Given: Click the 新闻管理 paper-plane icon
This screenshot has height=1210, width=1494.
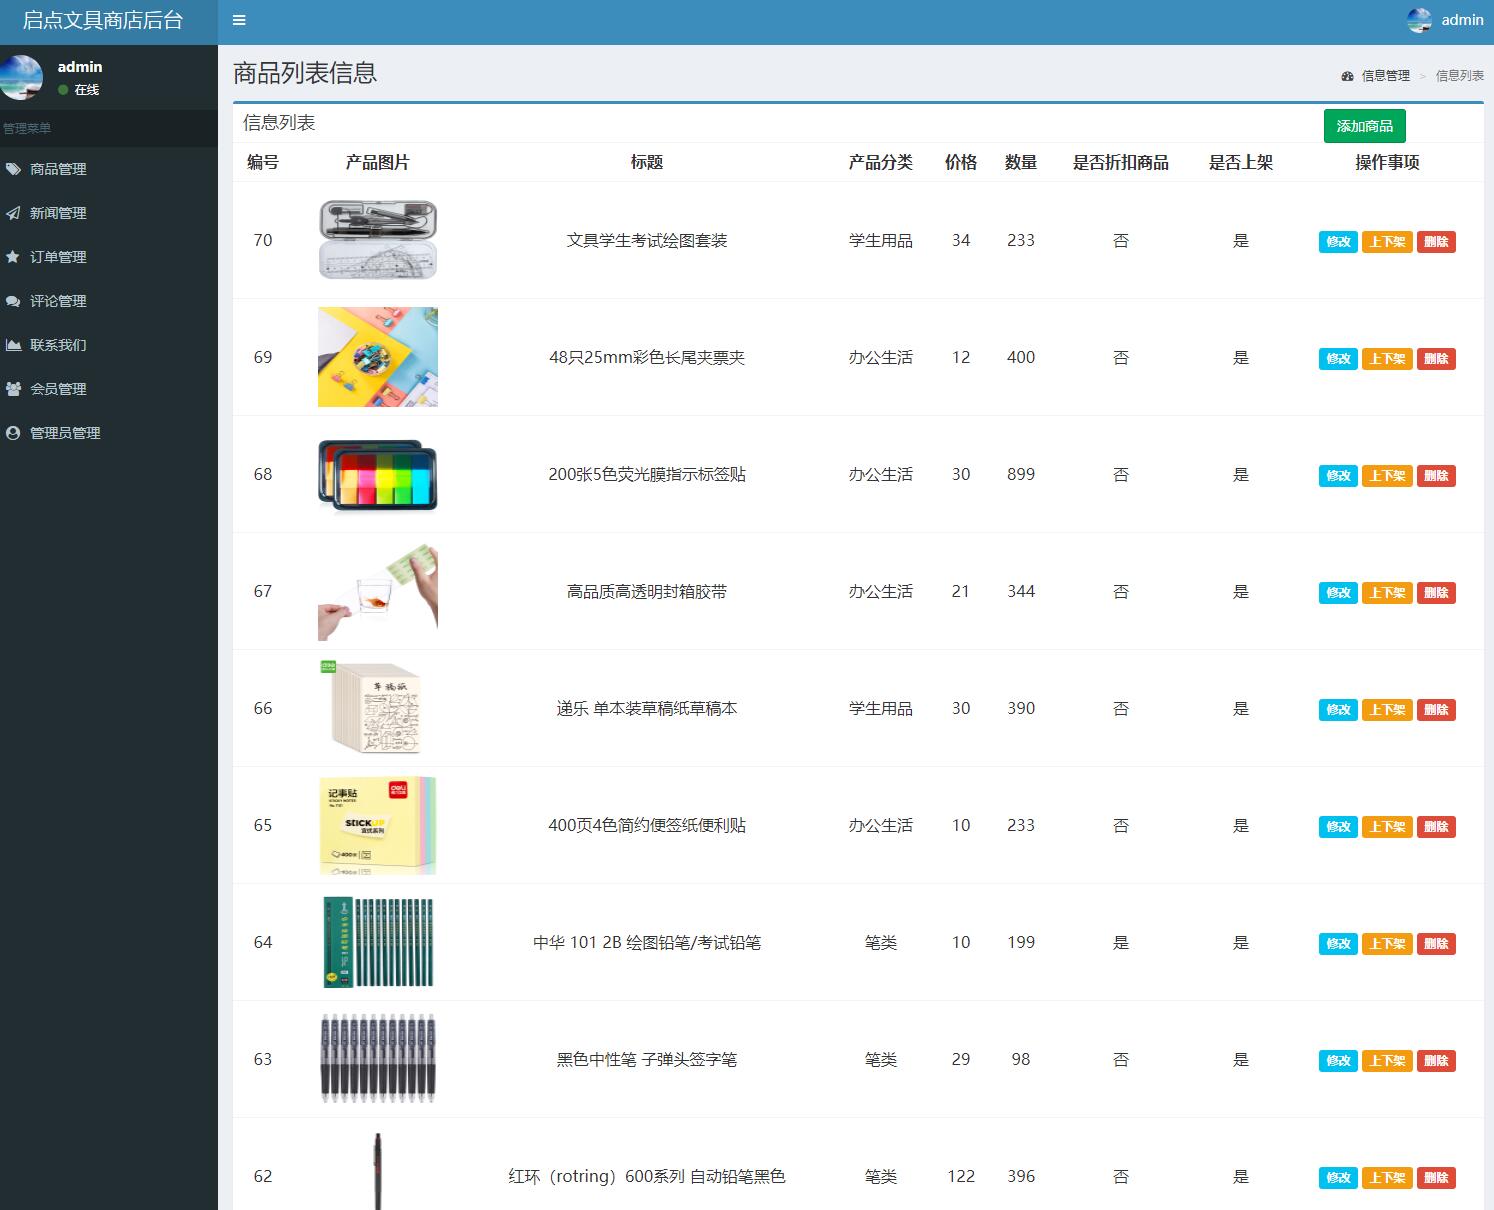Looking at the screenshot, I should pos(13,213).
